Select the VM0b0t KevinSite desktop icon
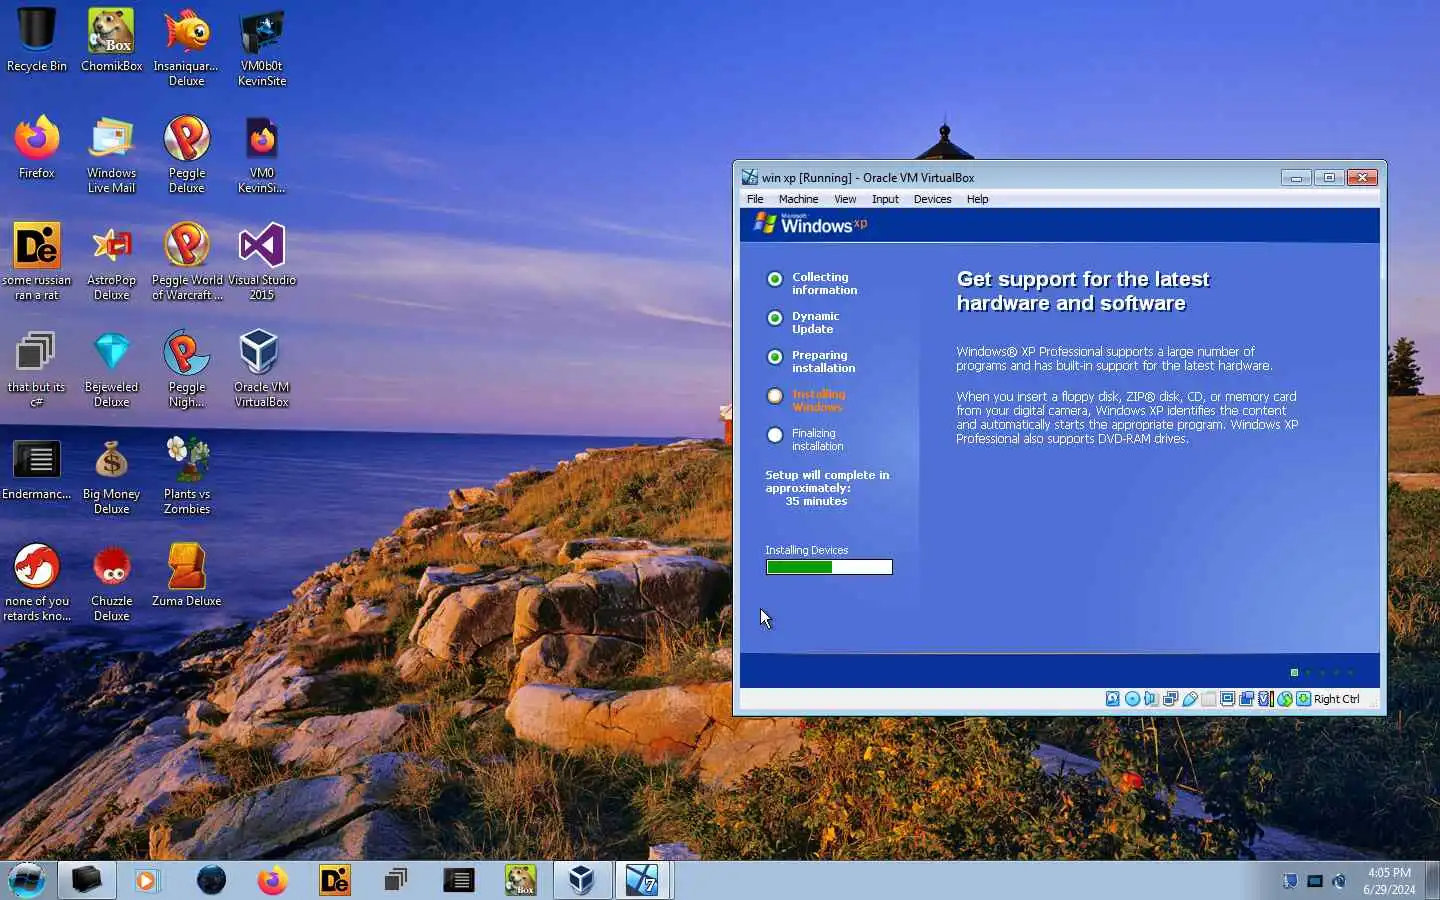This screenshot has width=1440, height=900. tap(262, 47)
